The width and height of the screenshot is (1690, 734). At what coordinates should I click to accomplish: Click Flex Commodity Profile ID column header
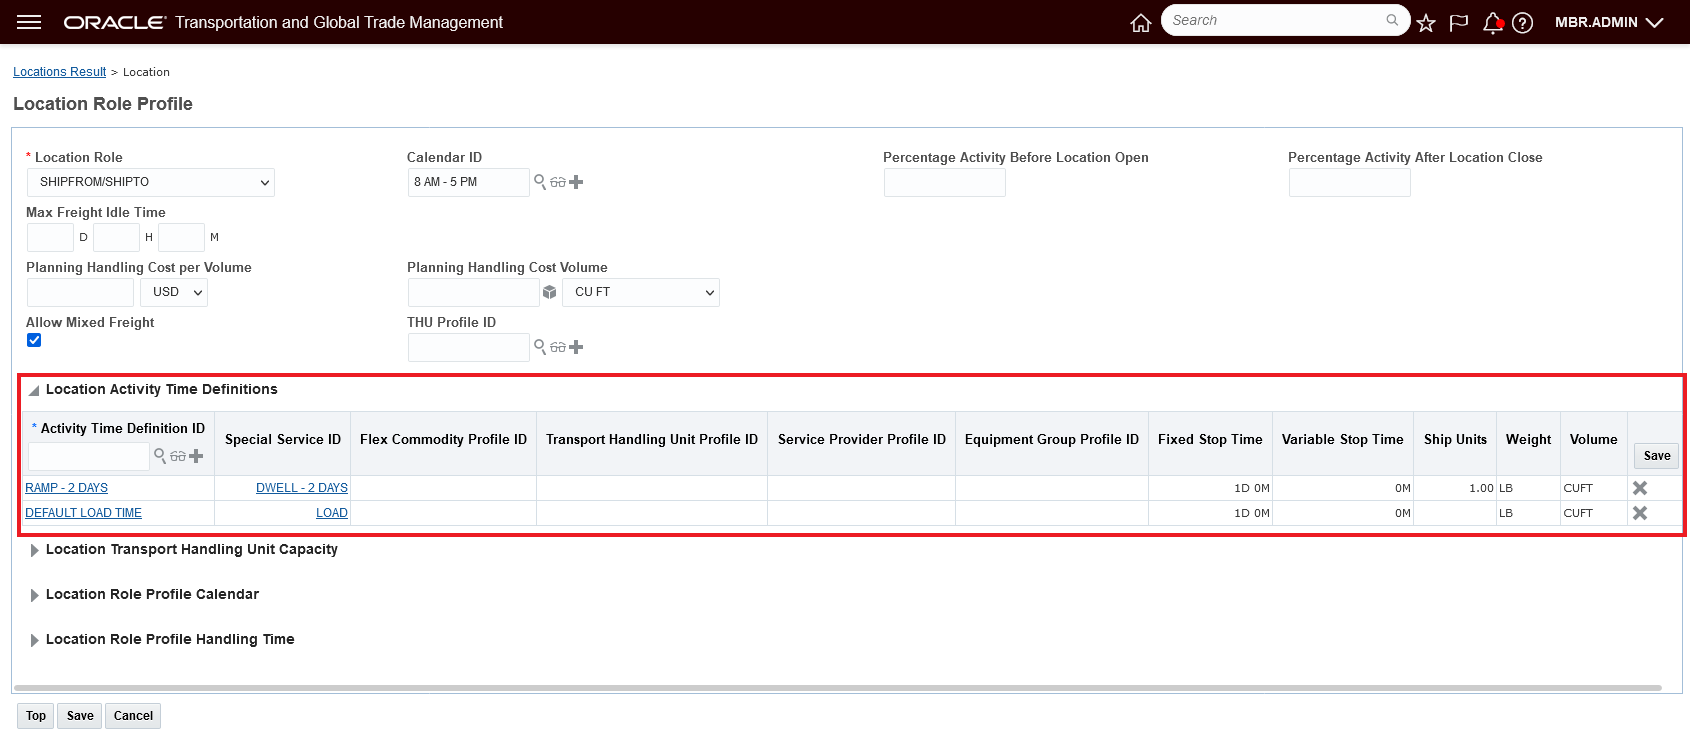point(443,439)
